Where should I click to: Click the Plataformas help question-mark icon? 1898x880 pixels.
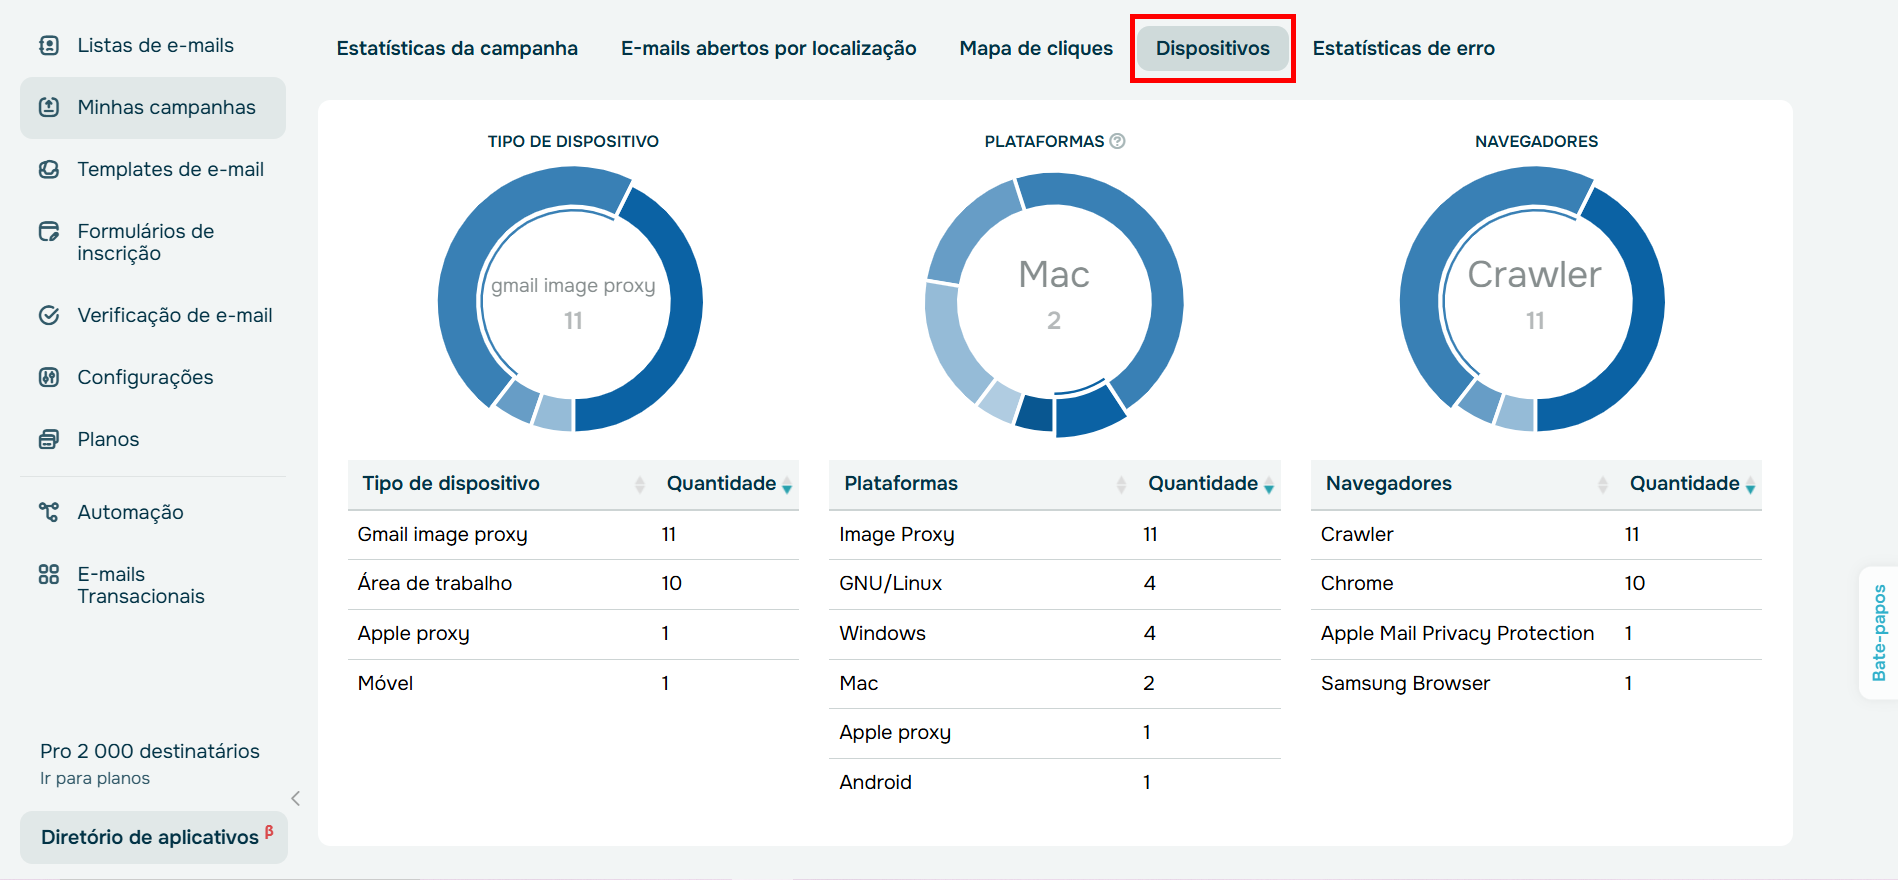1118,141
